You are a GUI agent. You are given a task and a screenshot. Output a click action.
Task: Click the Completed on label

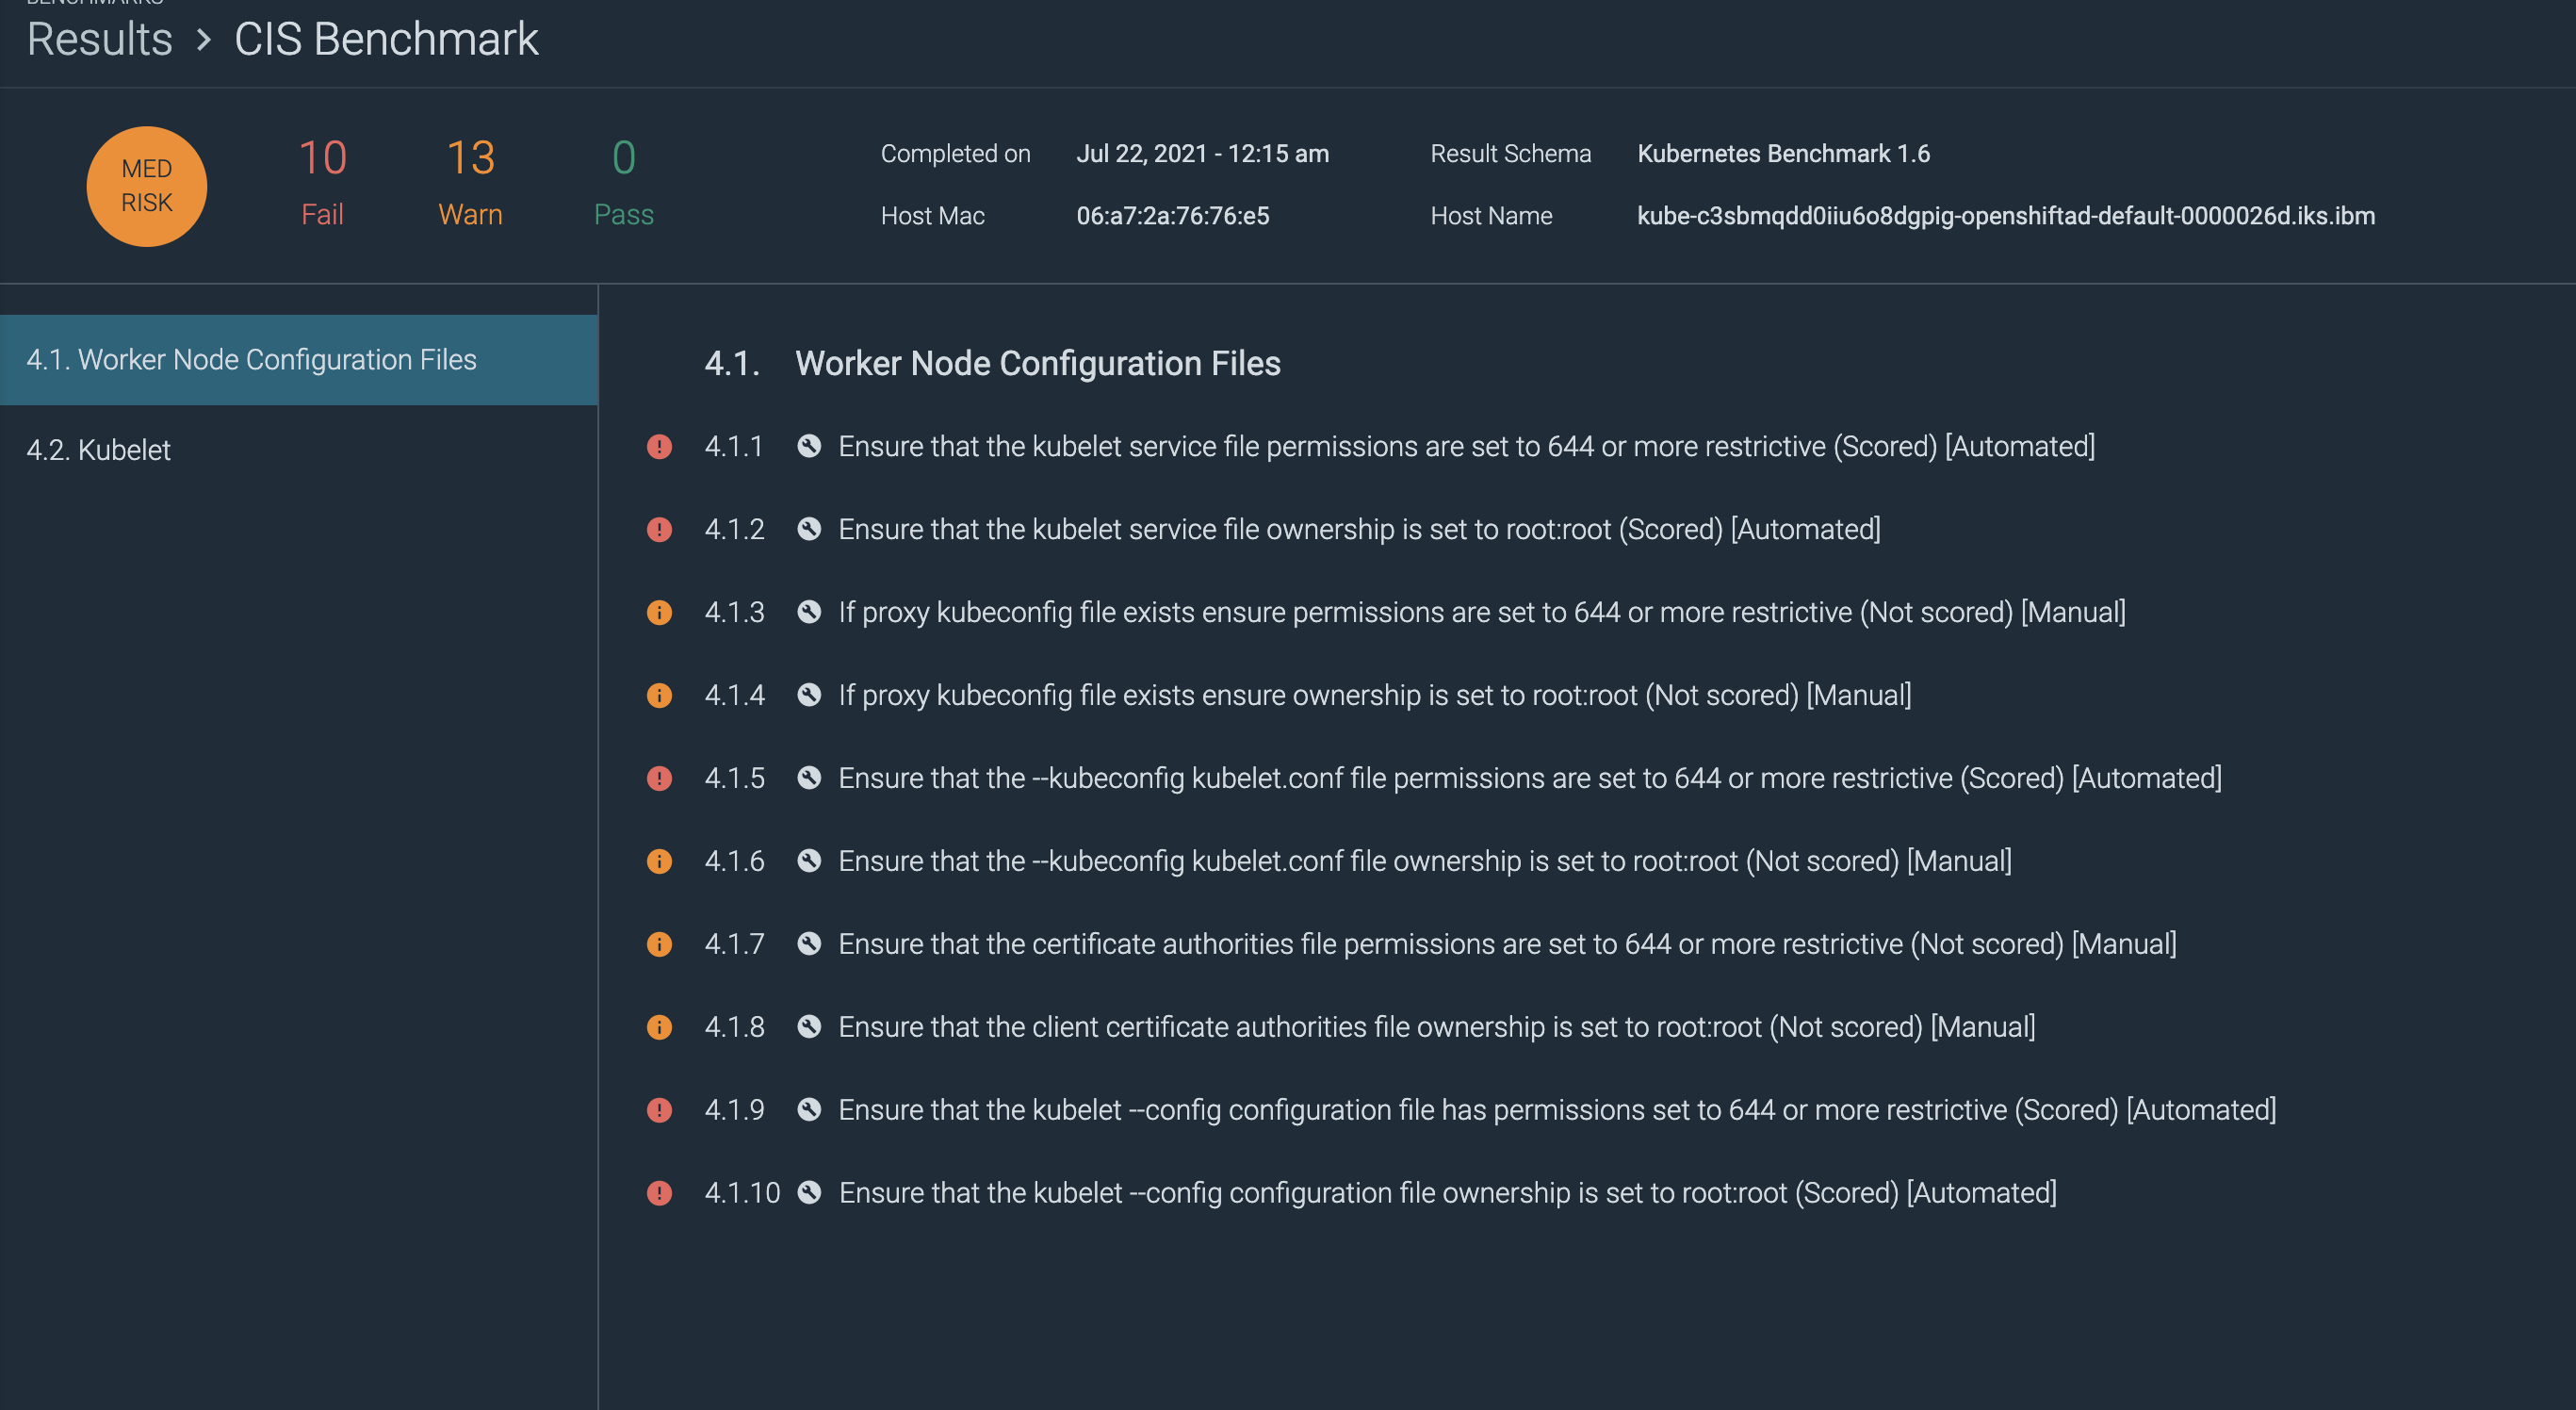pyautogui.click(x=955, y=154)
